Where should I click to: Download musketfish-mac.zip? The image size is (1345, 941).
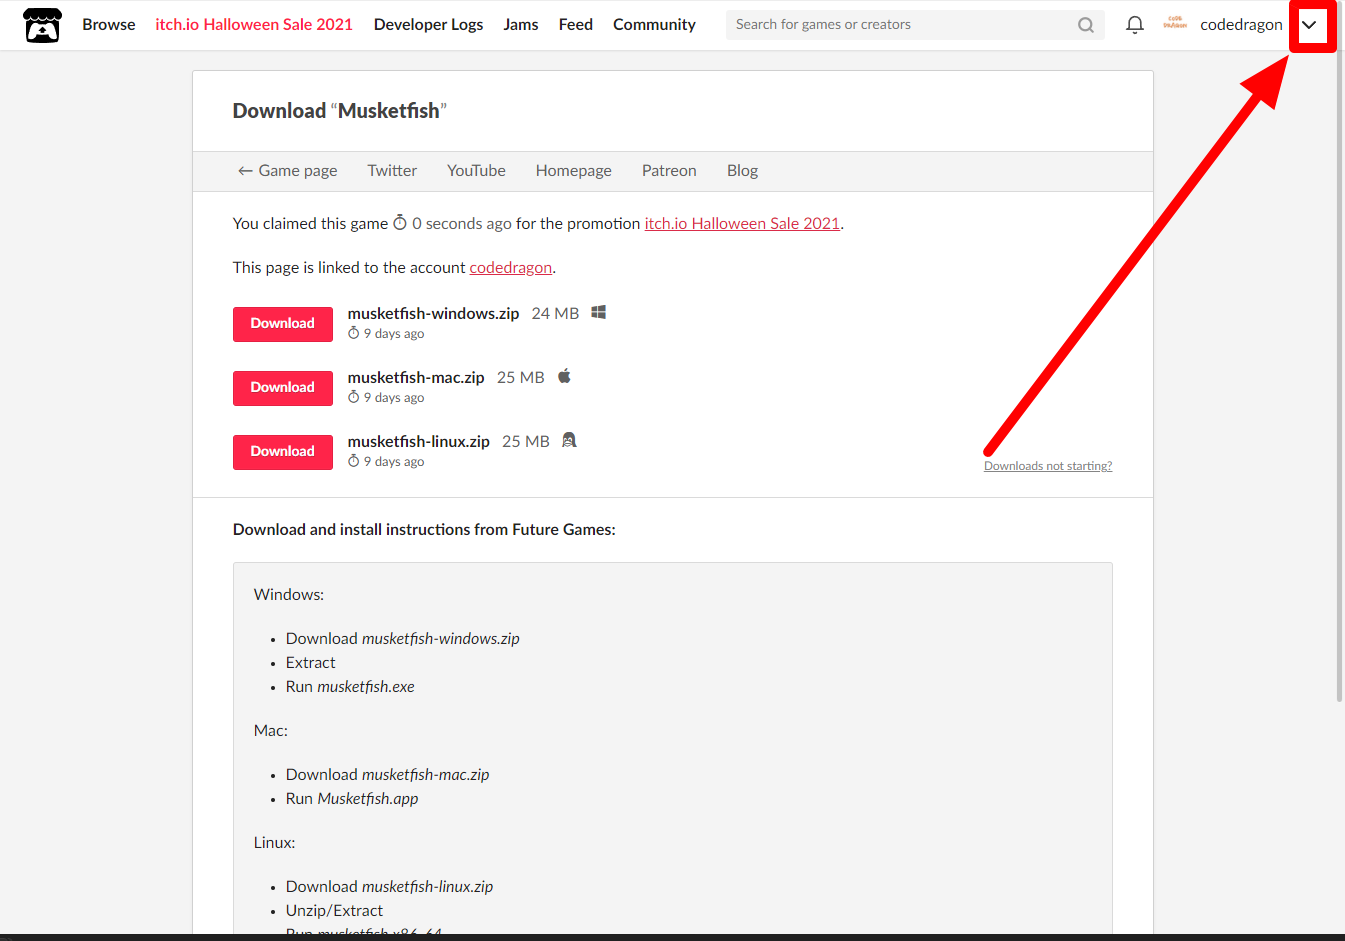click(283, 388)
